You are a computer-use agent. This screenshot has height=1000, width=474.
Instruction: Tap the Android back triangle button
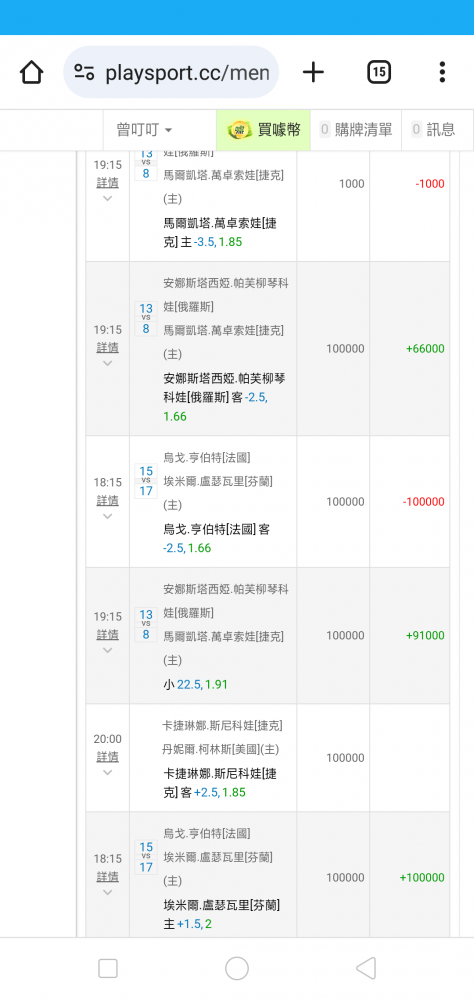366,968
